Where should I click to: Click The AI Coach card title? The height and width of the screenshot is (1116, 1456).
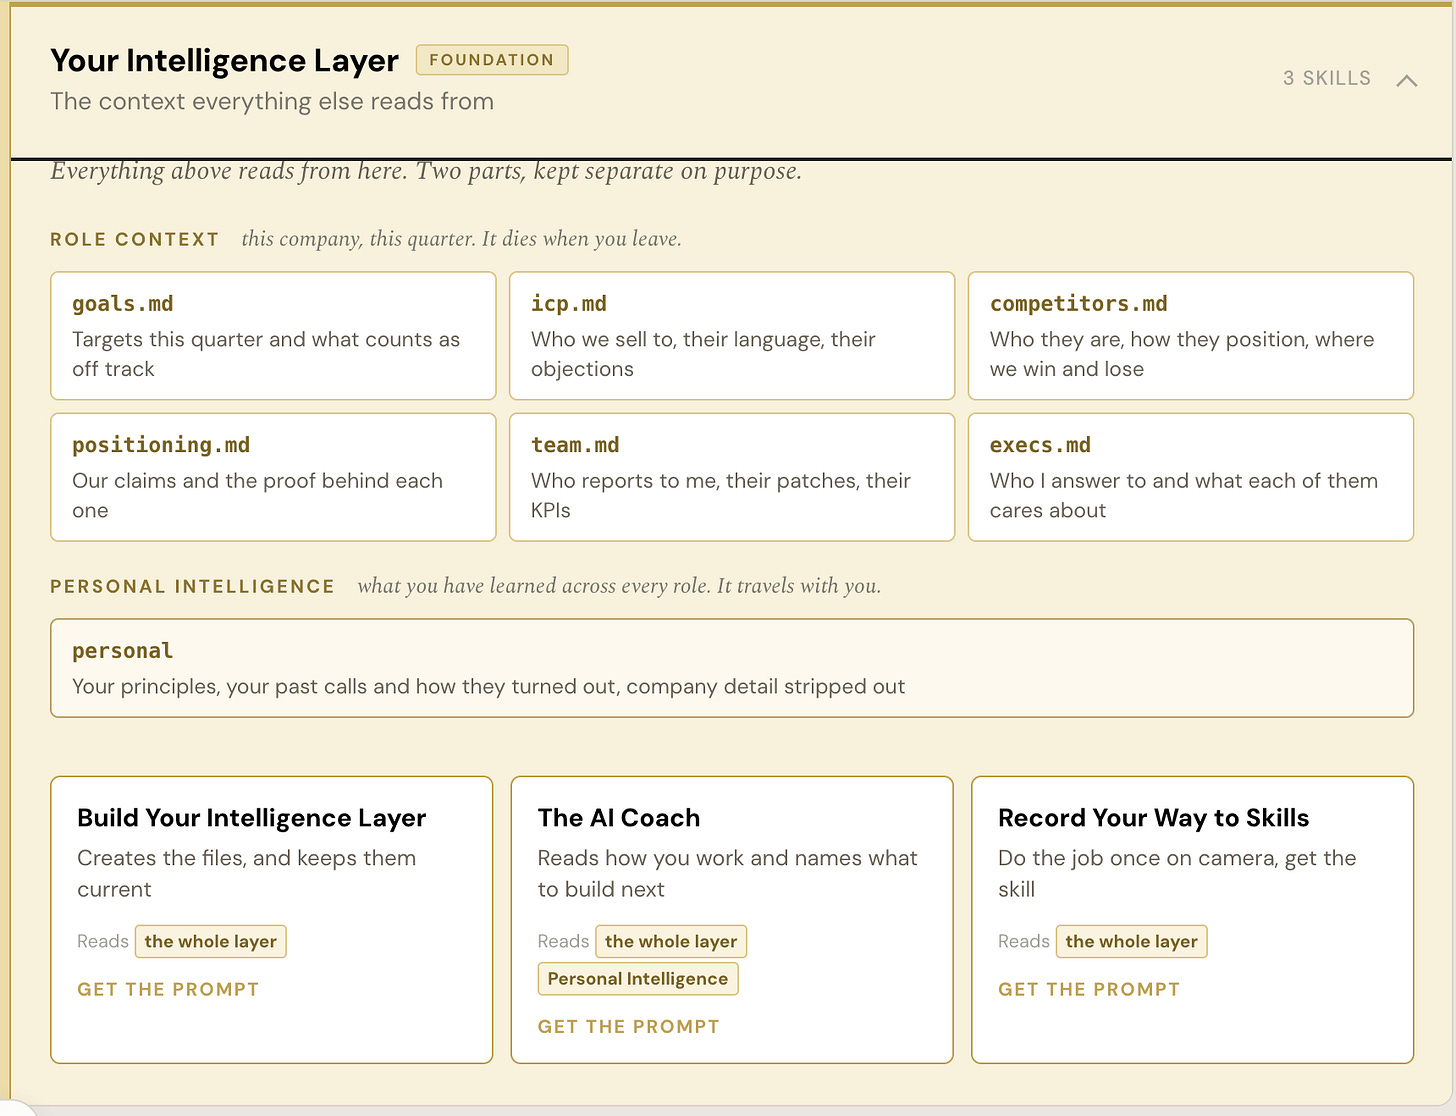(x=619, y=818)
